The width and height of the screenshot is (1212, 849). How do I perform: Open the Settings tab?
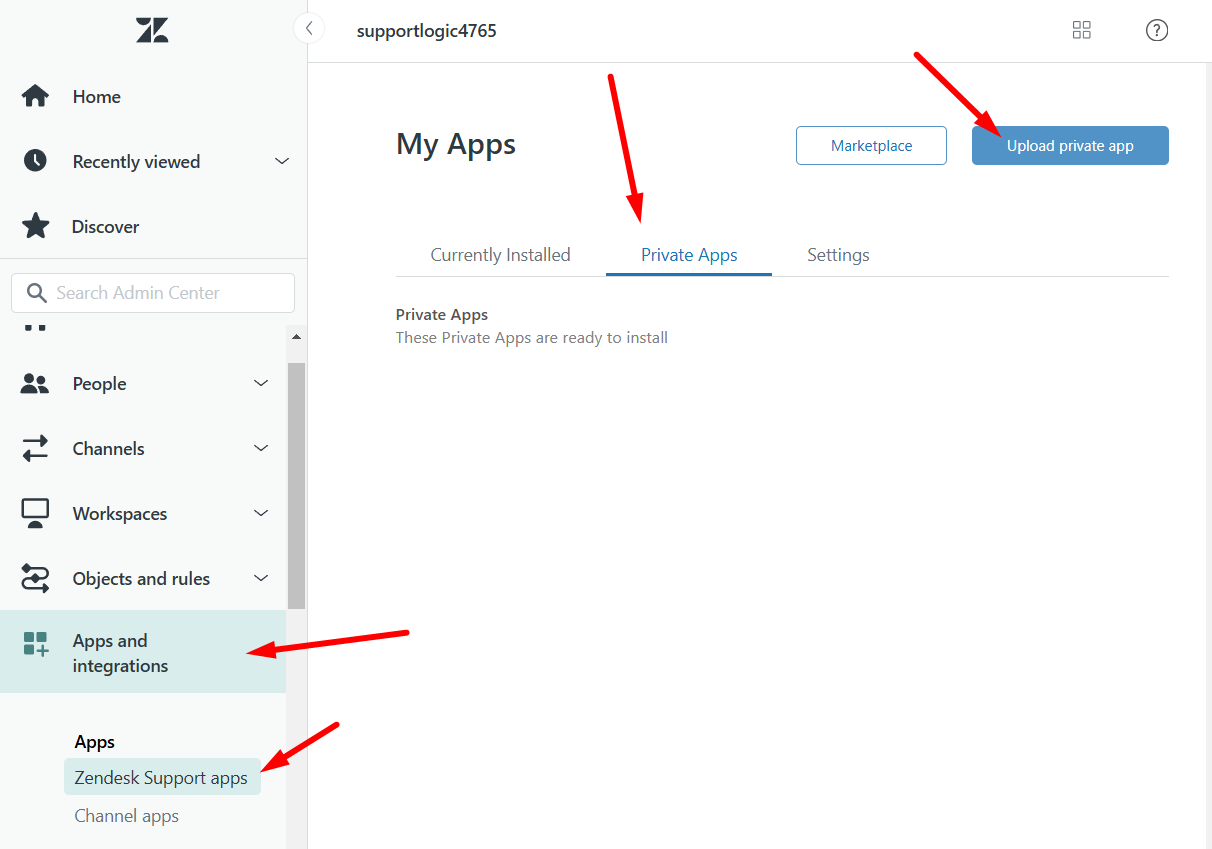coord(838,255)
